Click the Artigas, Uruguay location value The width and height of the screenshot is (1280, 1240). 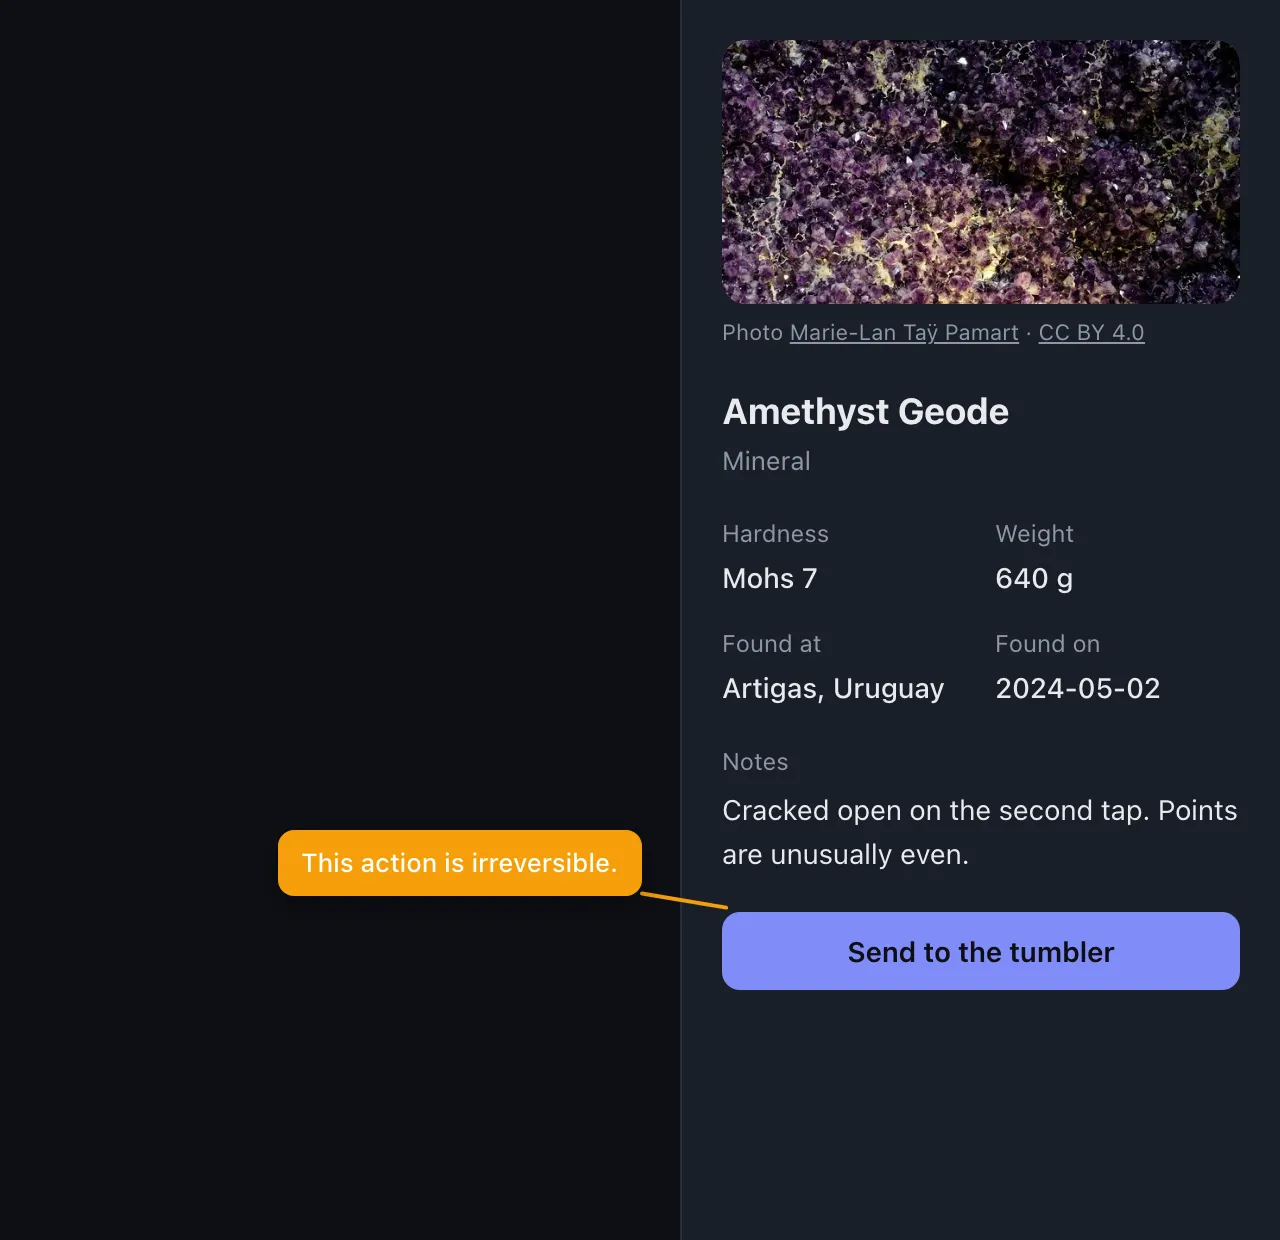833,689
